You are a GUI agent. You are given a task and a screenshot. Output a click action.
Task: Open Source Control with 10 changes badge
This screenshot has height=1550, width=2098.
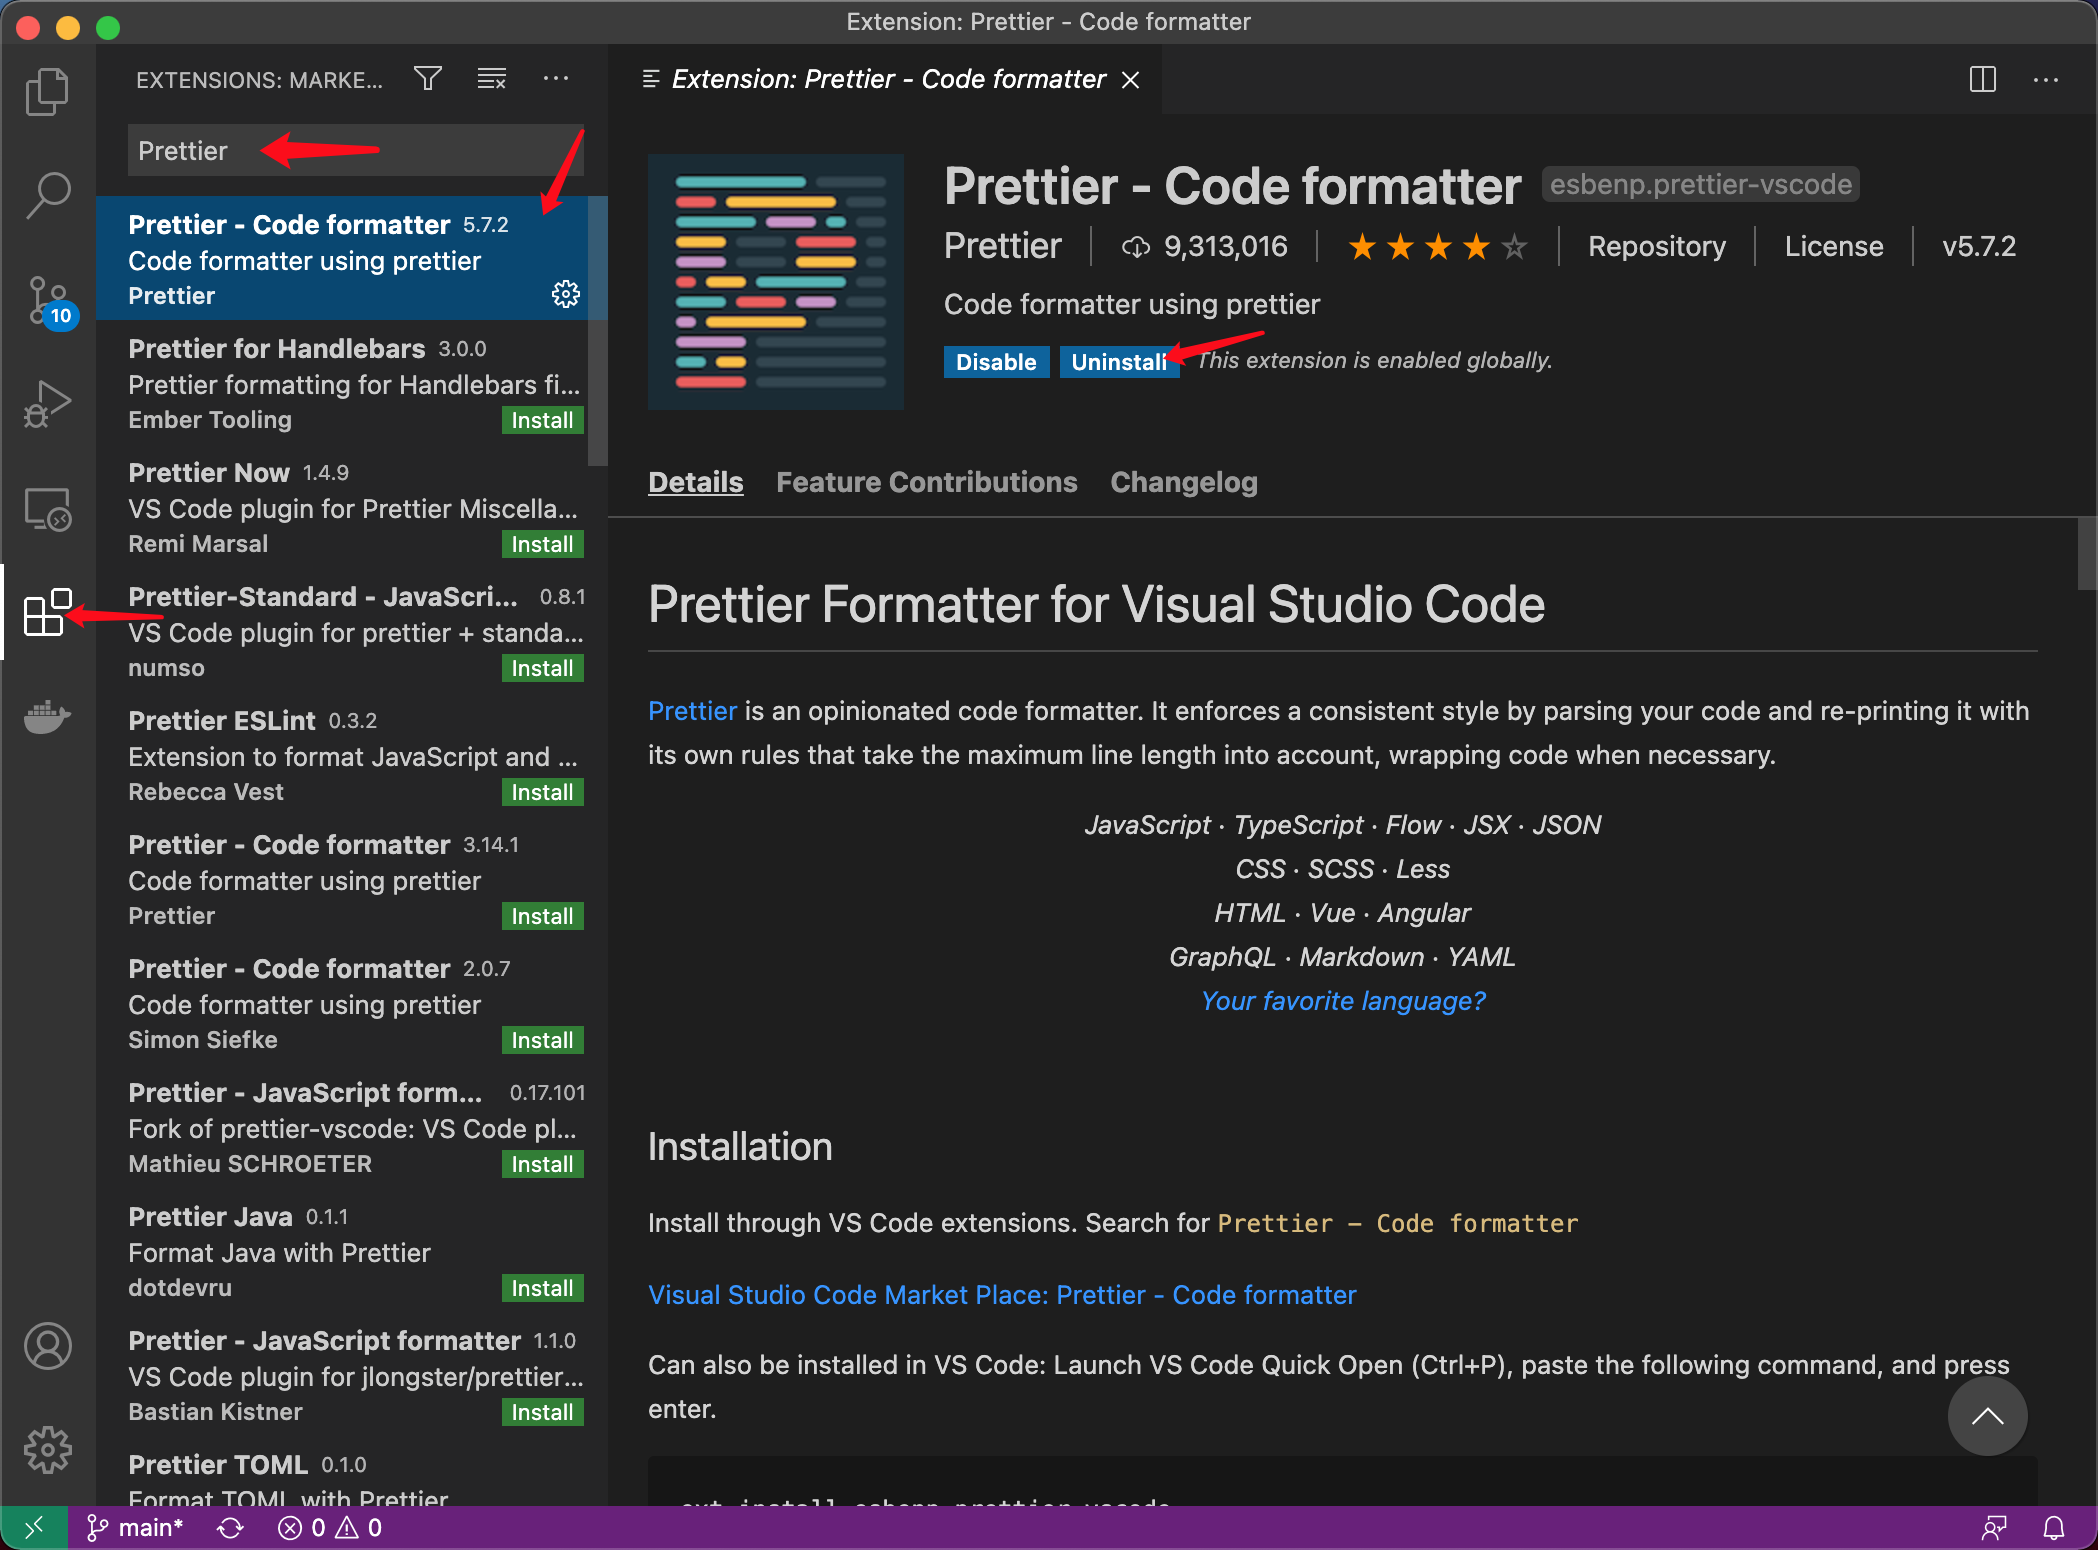click(x=47, y=300)
